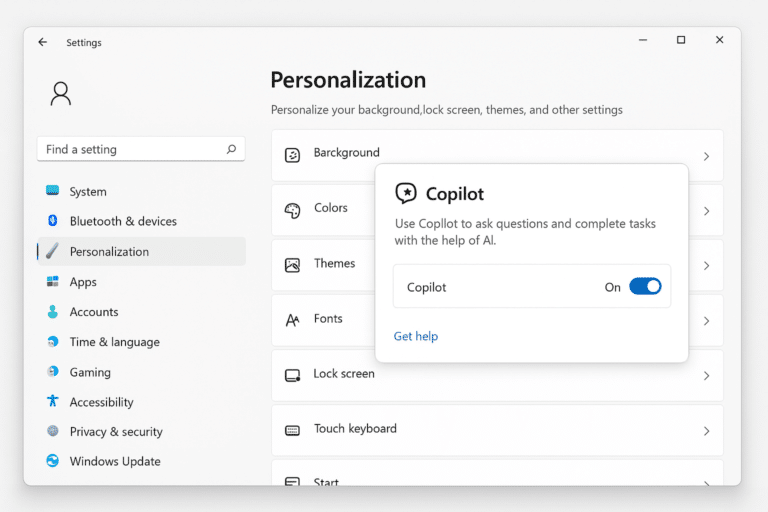This screenshot has height=512, width=768.
Task: Click the search magnifier icon
Action: coord(231,149)
